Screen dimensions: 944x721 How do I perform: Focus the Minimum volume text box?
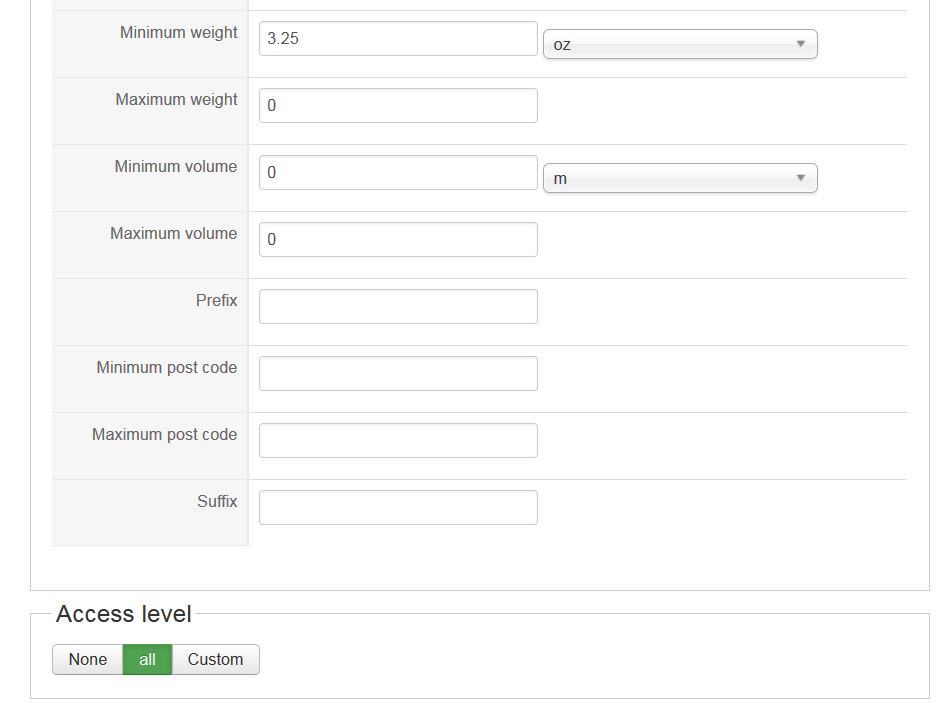tap(398, 173)
